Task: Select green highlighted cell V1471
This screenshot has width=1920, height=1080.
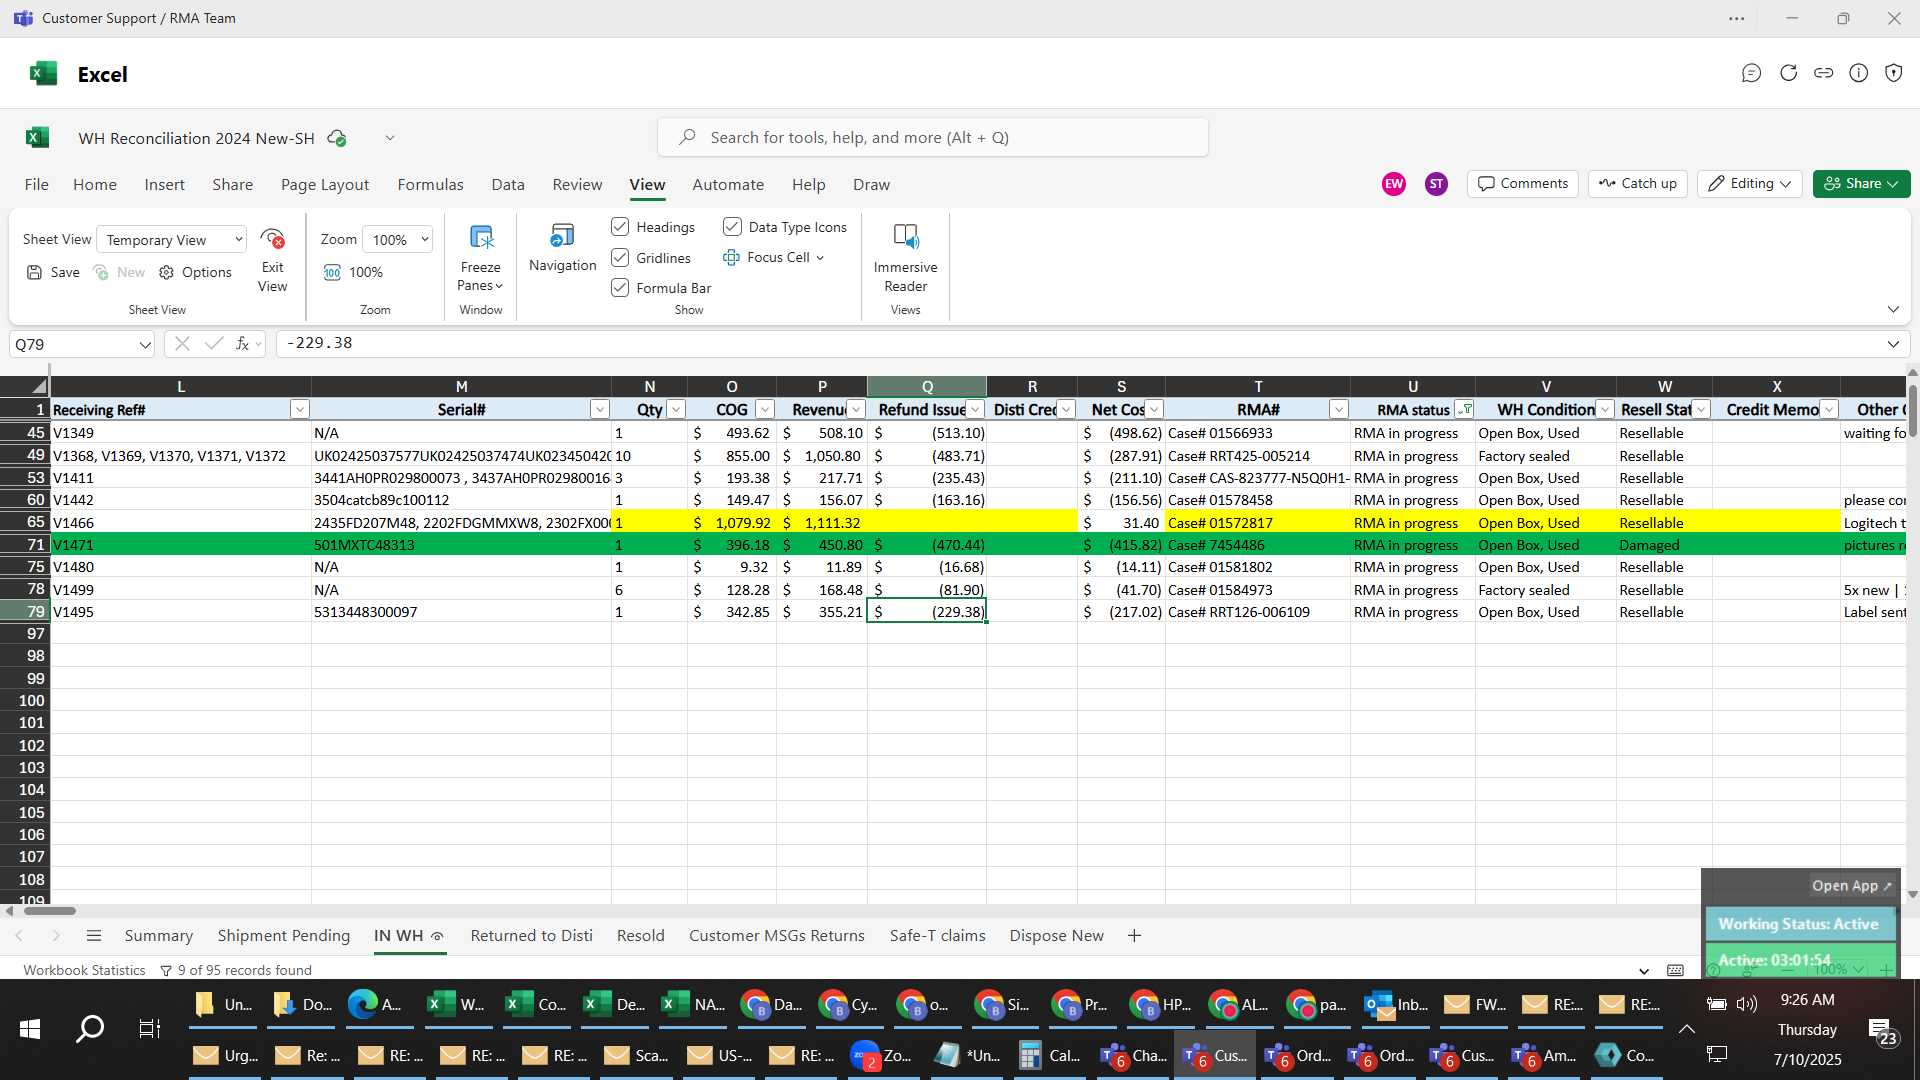Action: coord(180,545)
